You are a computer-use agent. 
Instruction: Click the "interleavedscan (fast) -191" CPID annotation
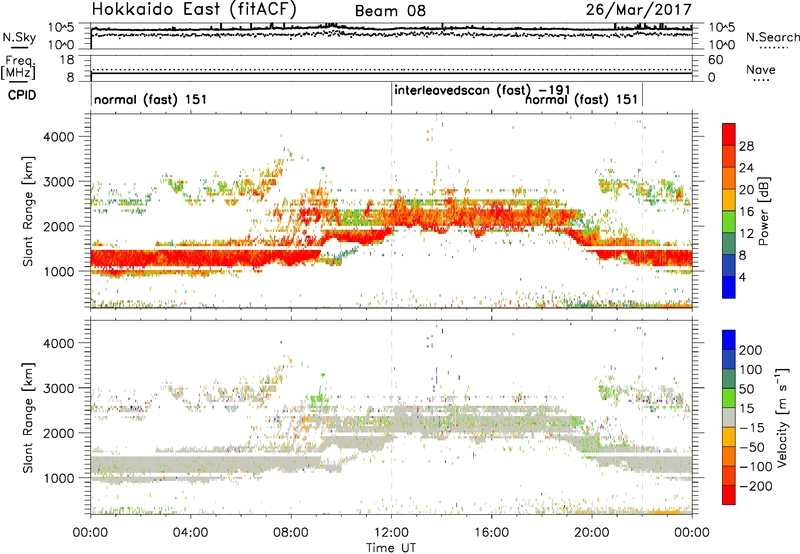482,90
